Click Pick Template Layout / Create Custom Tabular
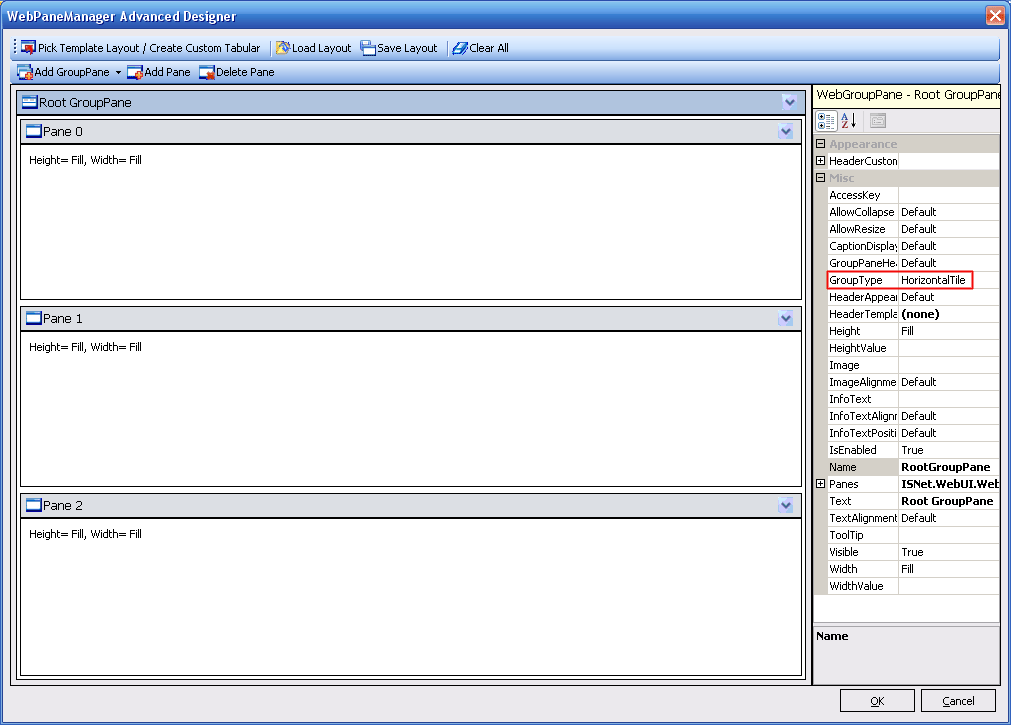1011x725 pixels. [140, 48]
